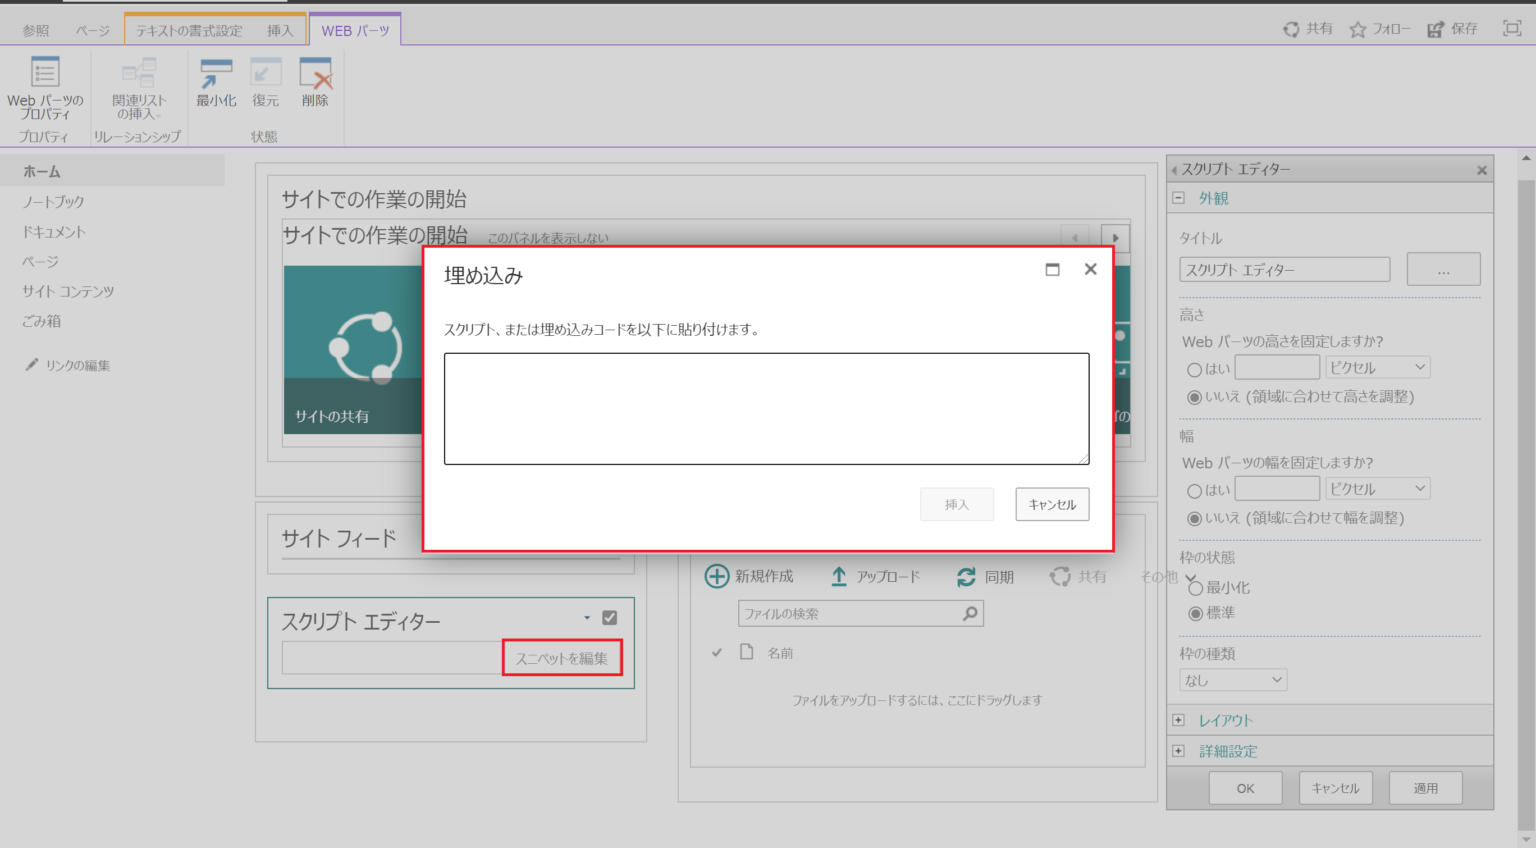Open the 枠の種類 dropdown
This screenshot has height=848, width=1536.
(x=1233, y=680)
